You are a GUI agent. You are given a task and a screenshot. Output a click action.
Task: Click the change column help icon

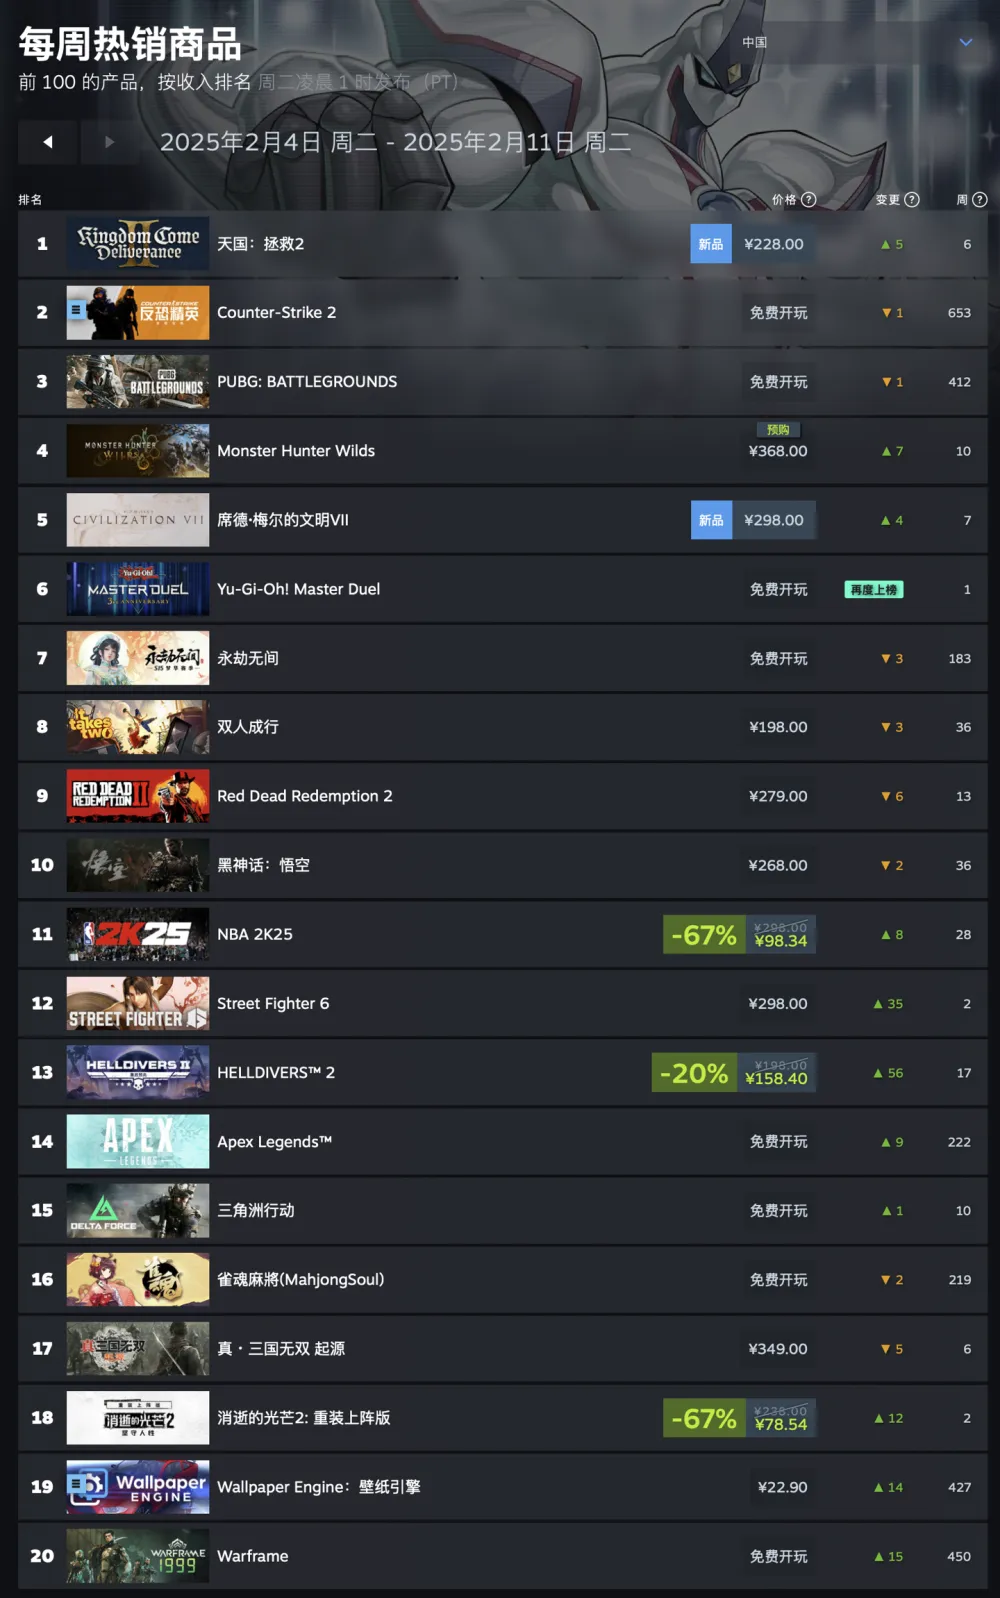pyautogui.click(x=912, y=199)
